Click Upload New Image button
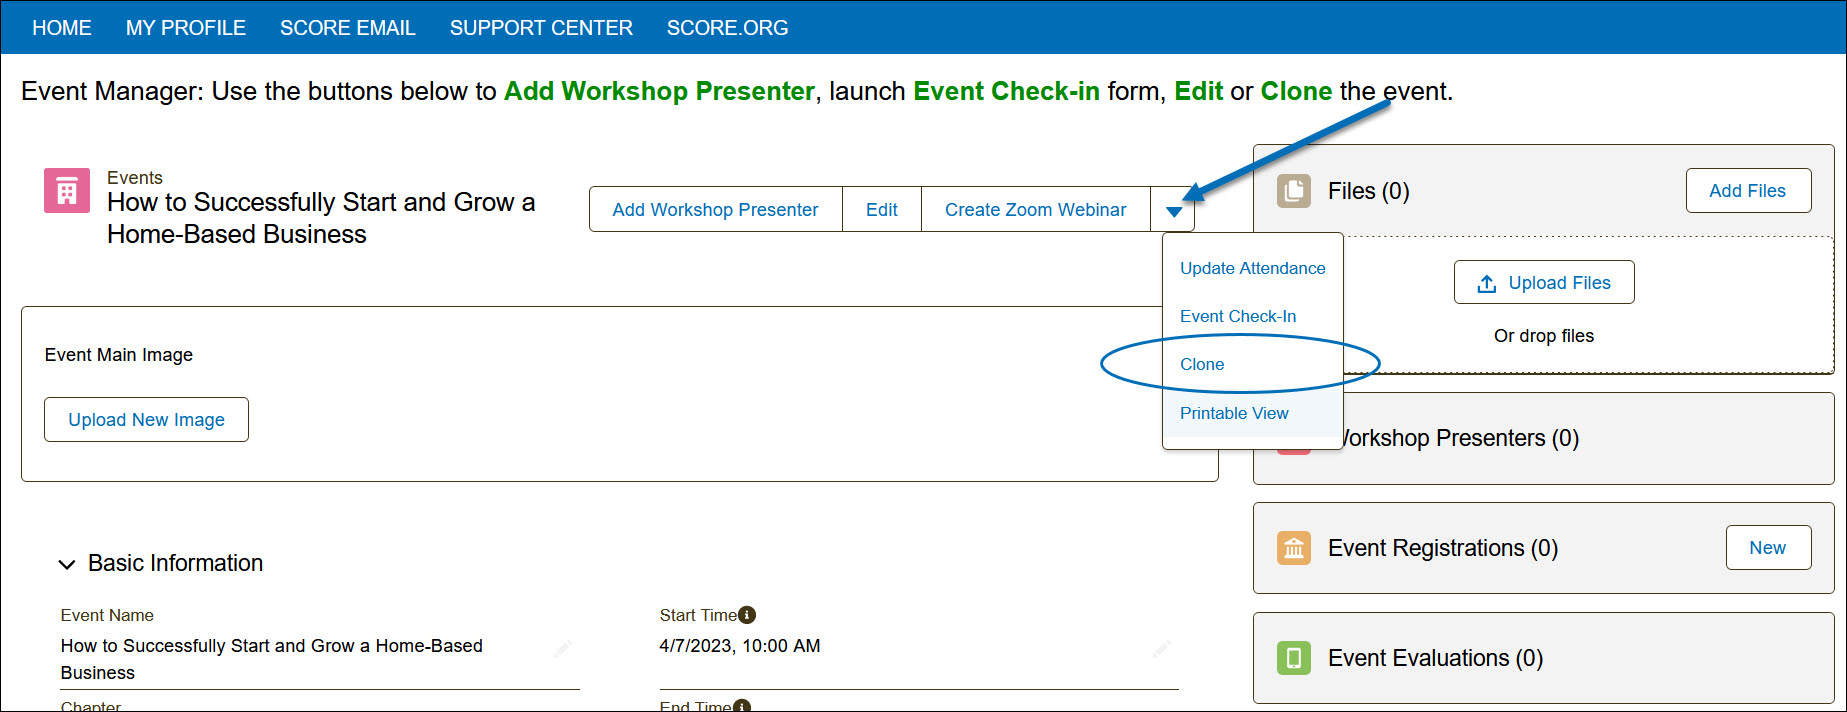The height and width of the screenshot is (712, 1847). (x=146, y=420)
